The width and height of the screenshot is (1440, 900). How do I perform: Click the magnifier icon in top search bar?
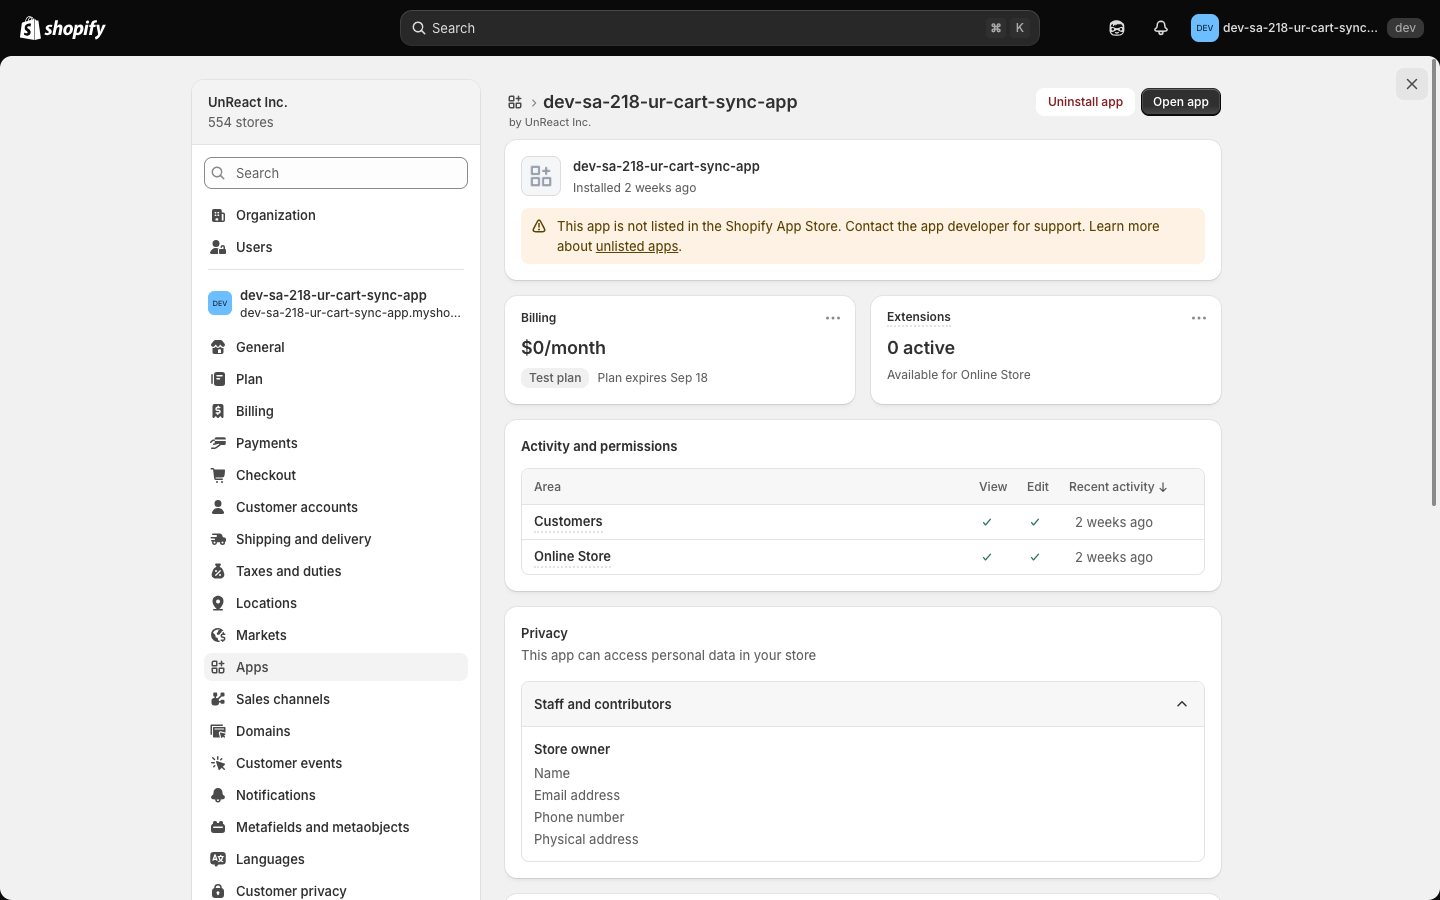click(419, 28)
